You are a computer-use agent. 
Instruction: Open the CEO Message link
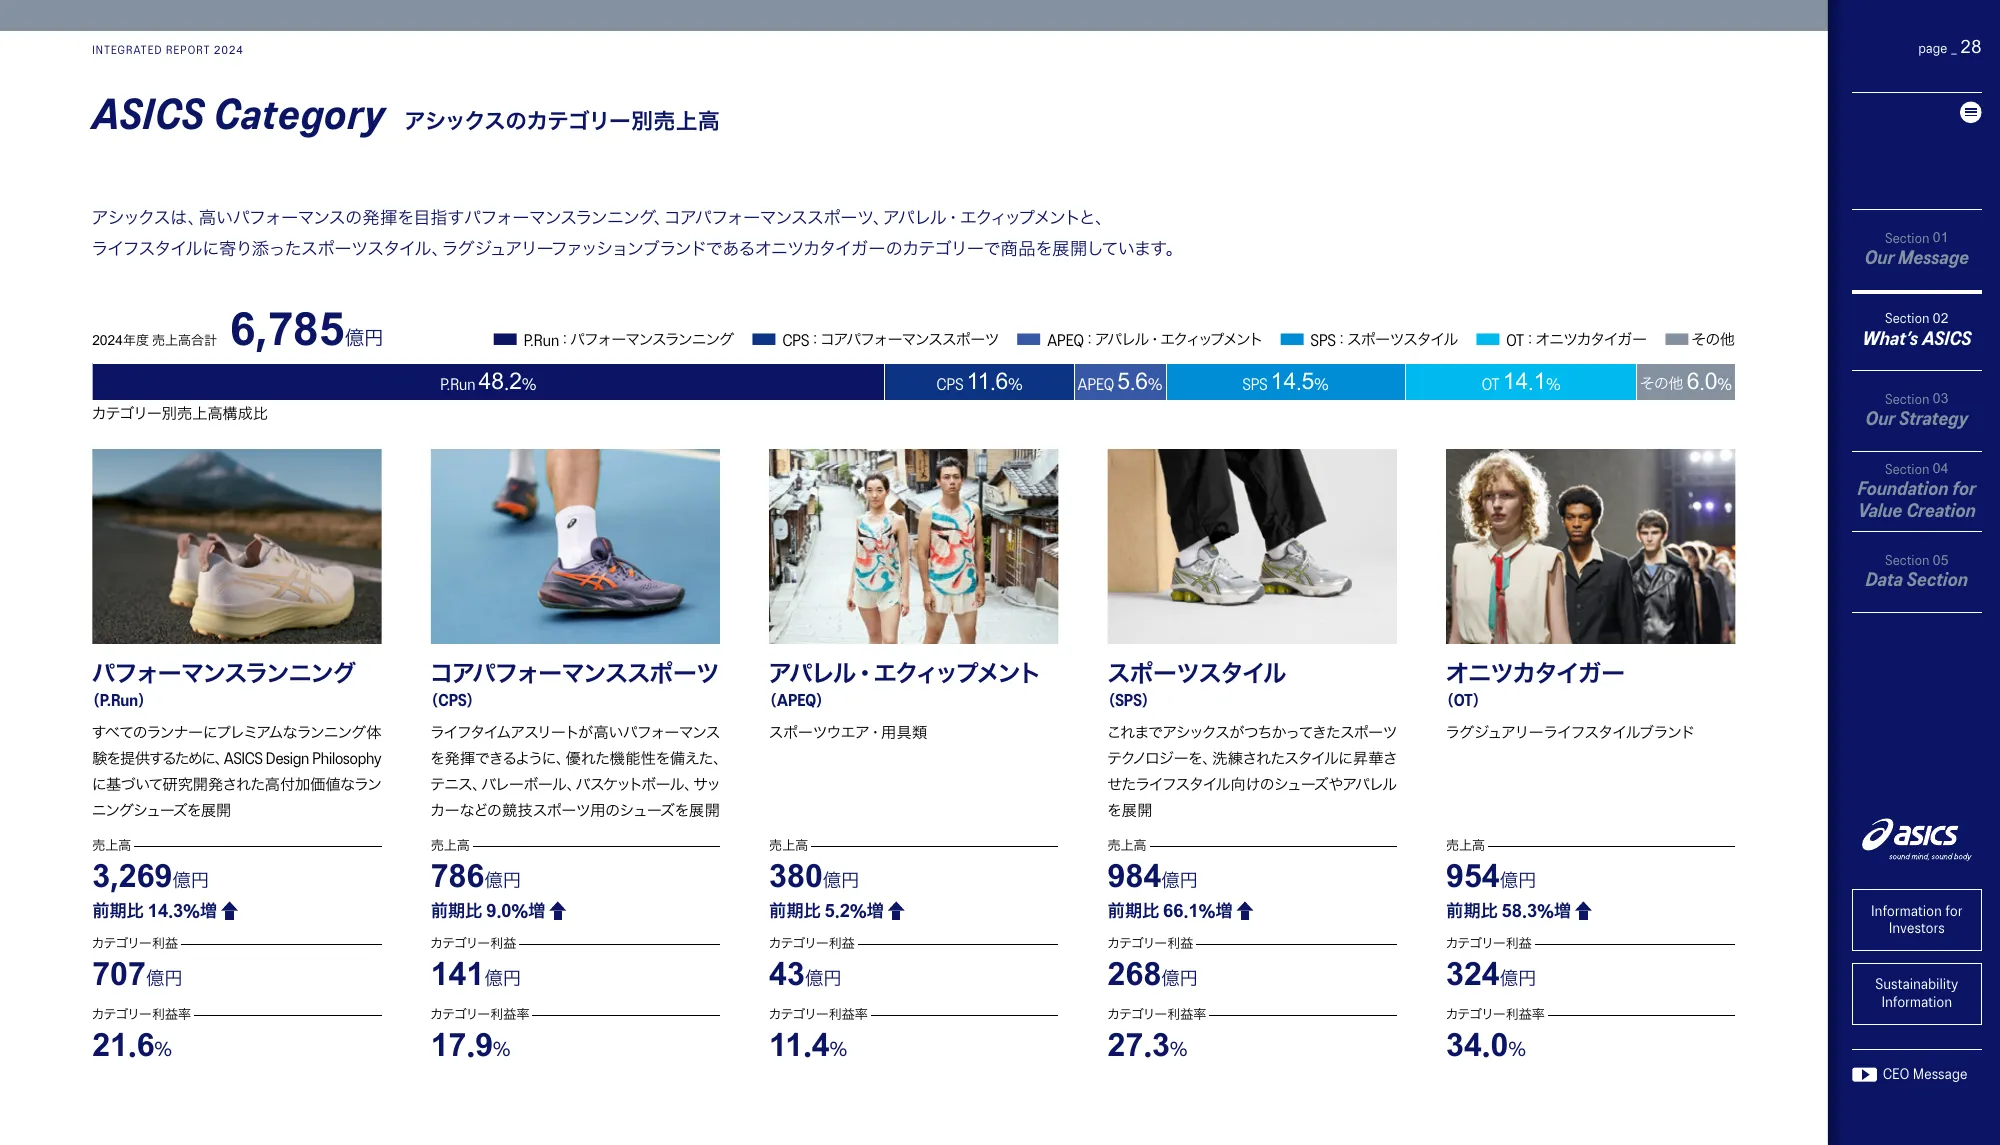[1924, 1074]
